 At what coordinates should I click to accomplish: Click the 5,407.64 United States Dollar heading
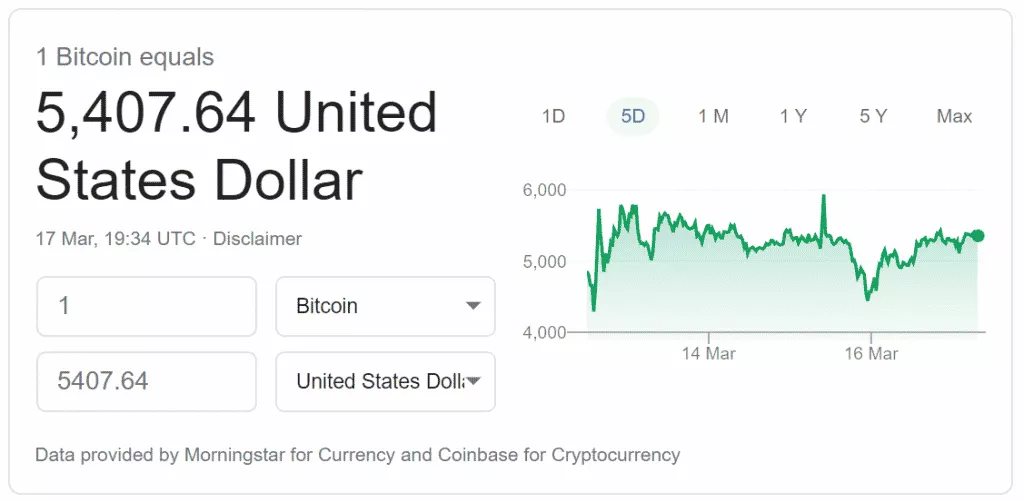[x=236, y=147]
